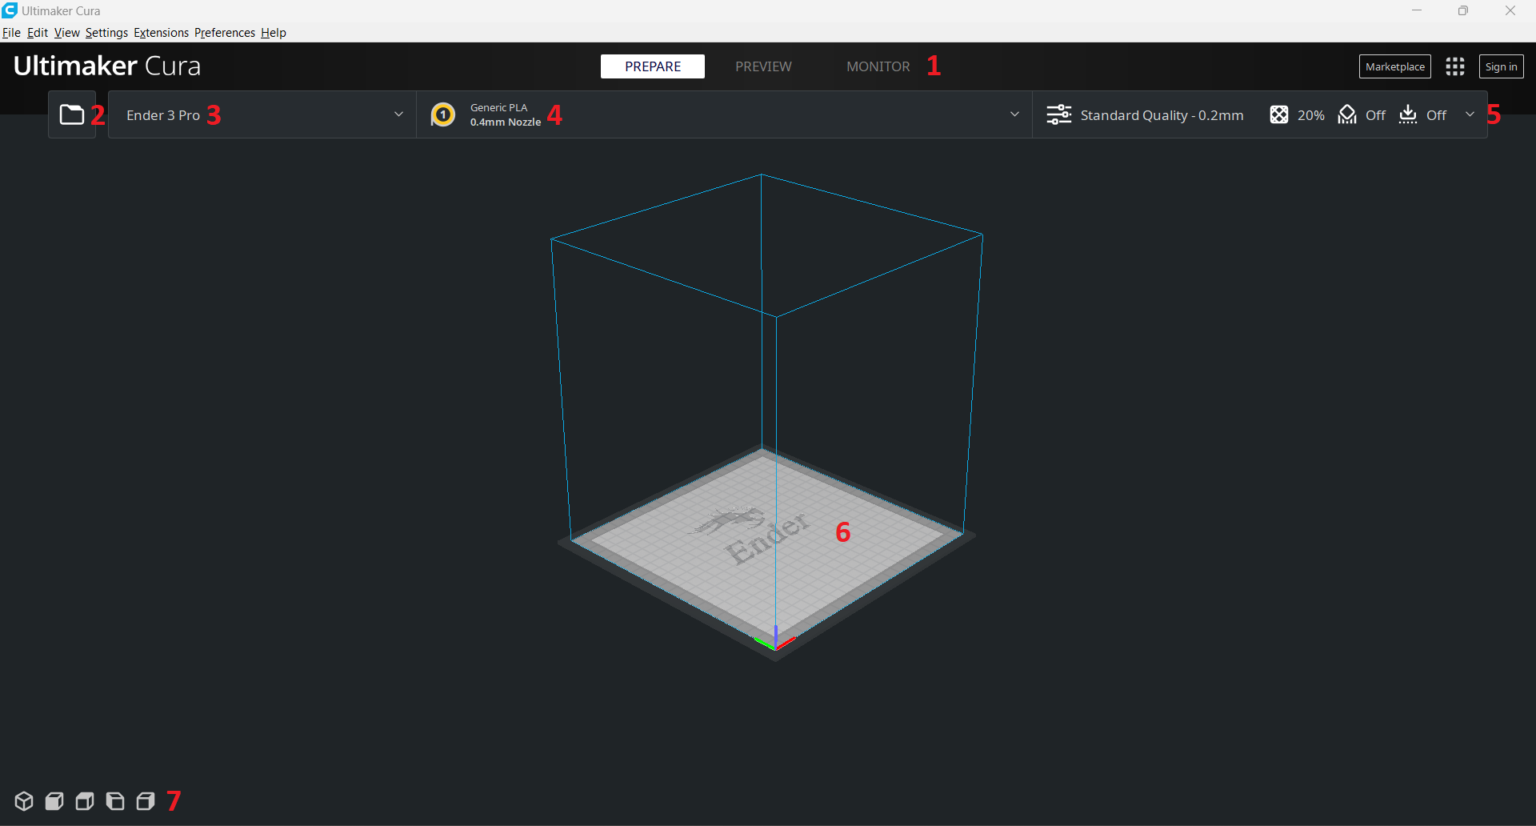This screenshot has height=826, width=1536.
Task: Expand the Generic PLA material dropdown arrow
Action: tap(1014, 115)
